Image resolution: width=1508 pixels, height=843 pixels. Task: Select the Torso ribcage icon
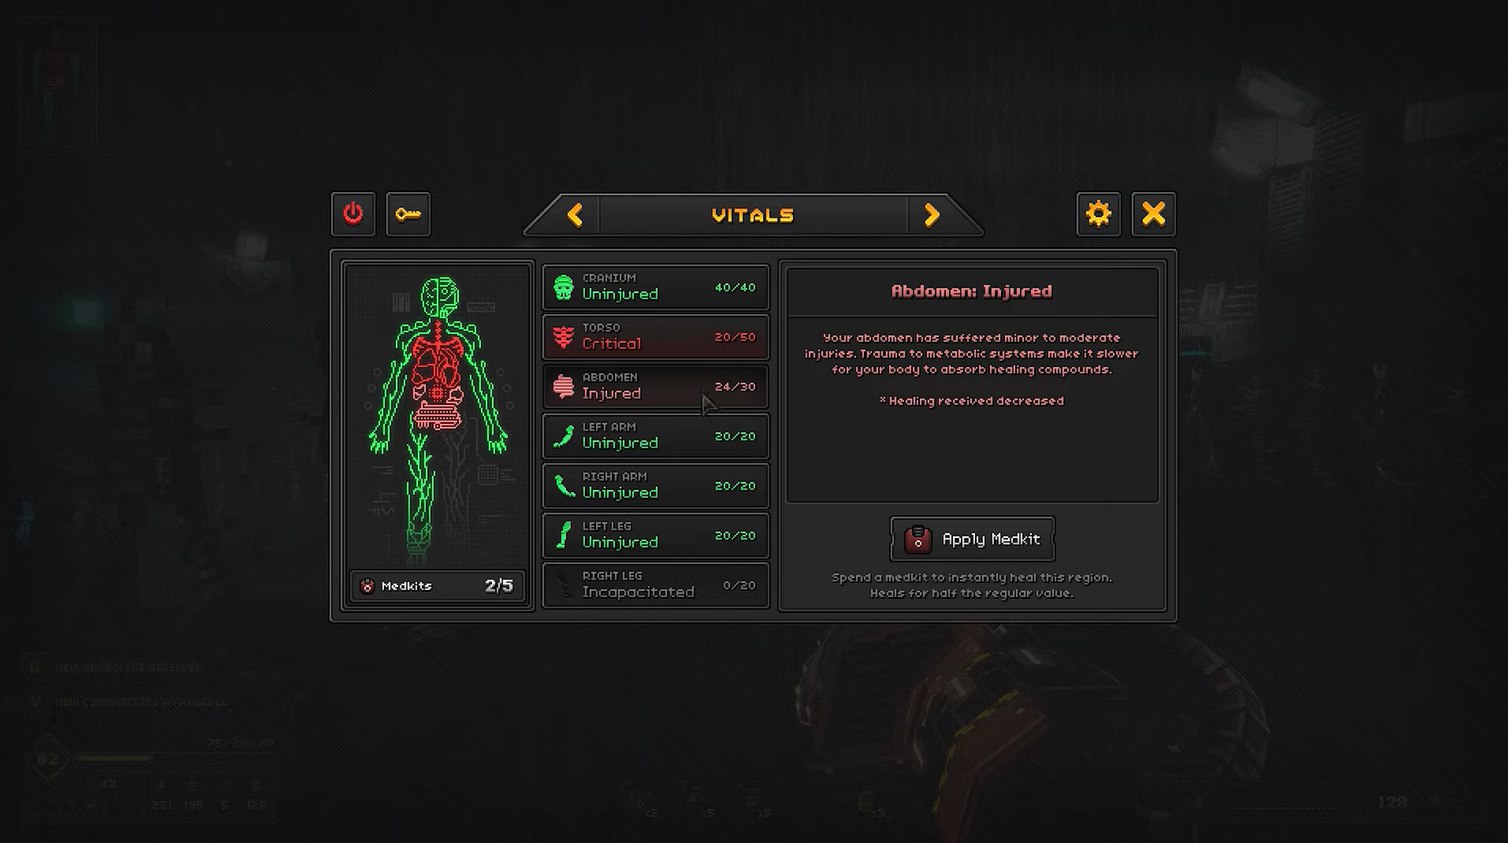point(564,337)
